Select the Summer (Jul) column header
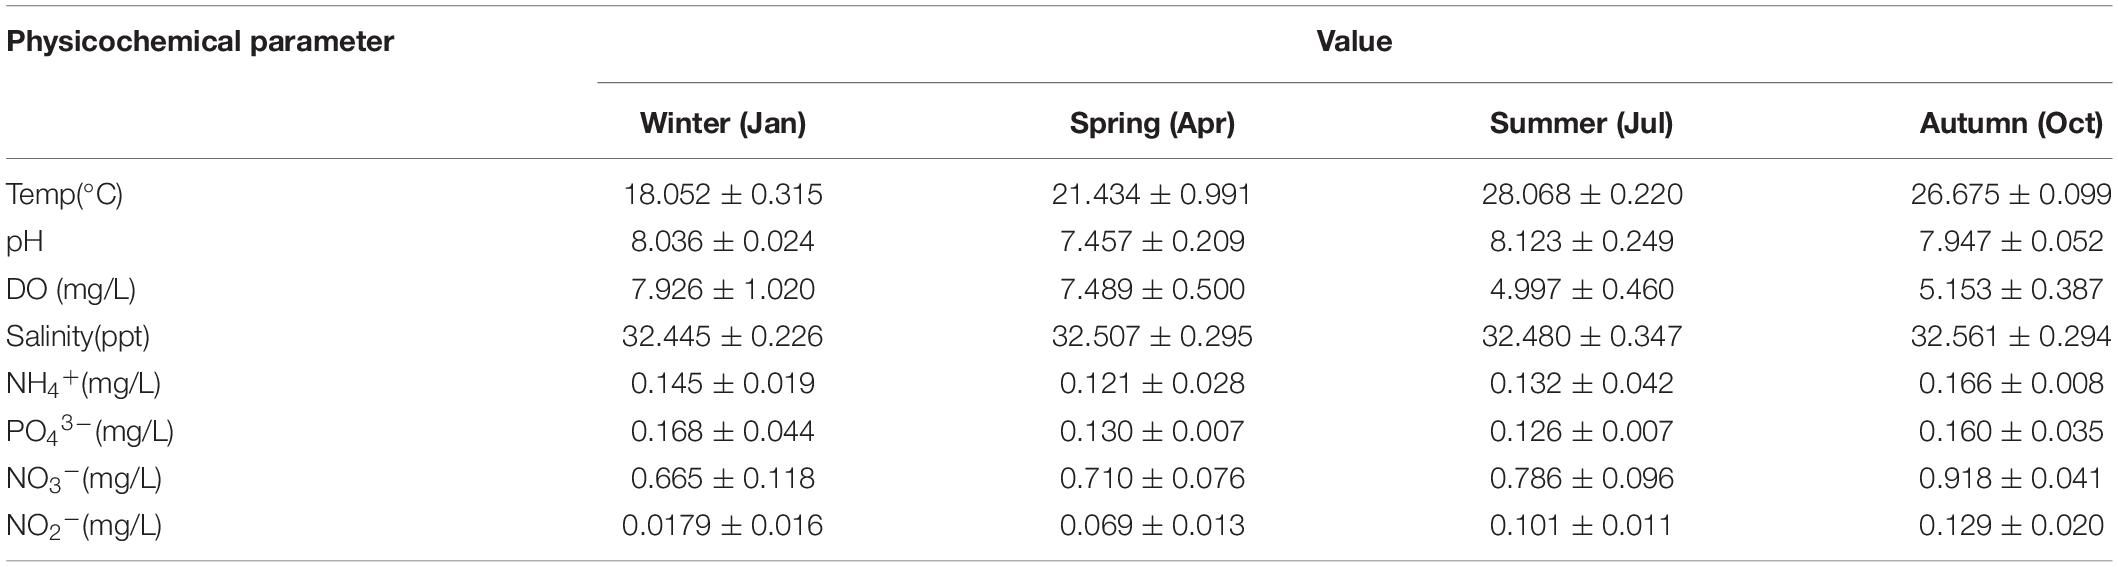The image size is (2118, 567). (x=1582, y=123)
